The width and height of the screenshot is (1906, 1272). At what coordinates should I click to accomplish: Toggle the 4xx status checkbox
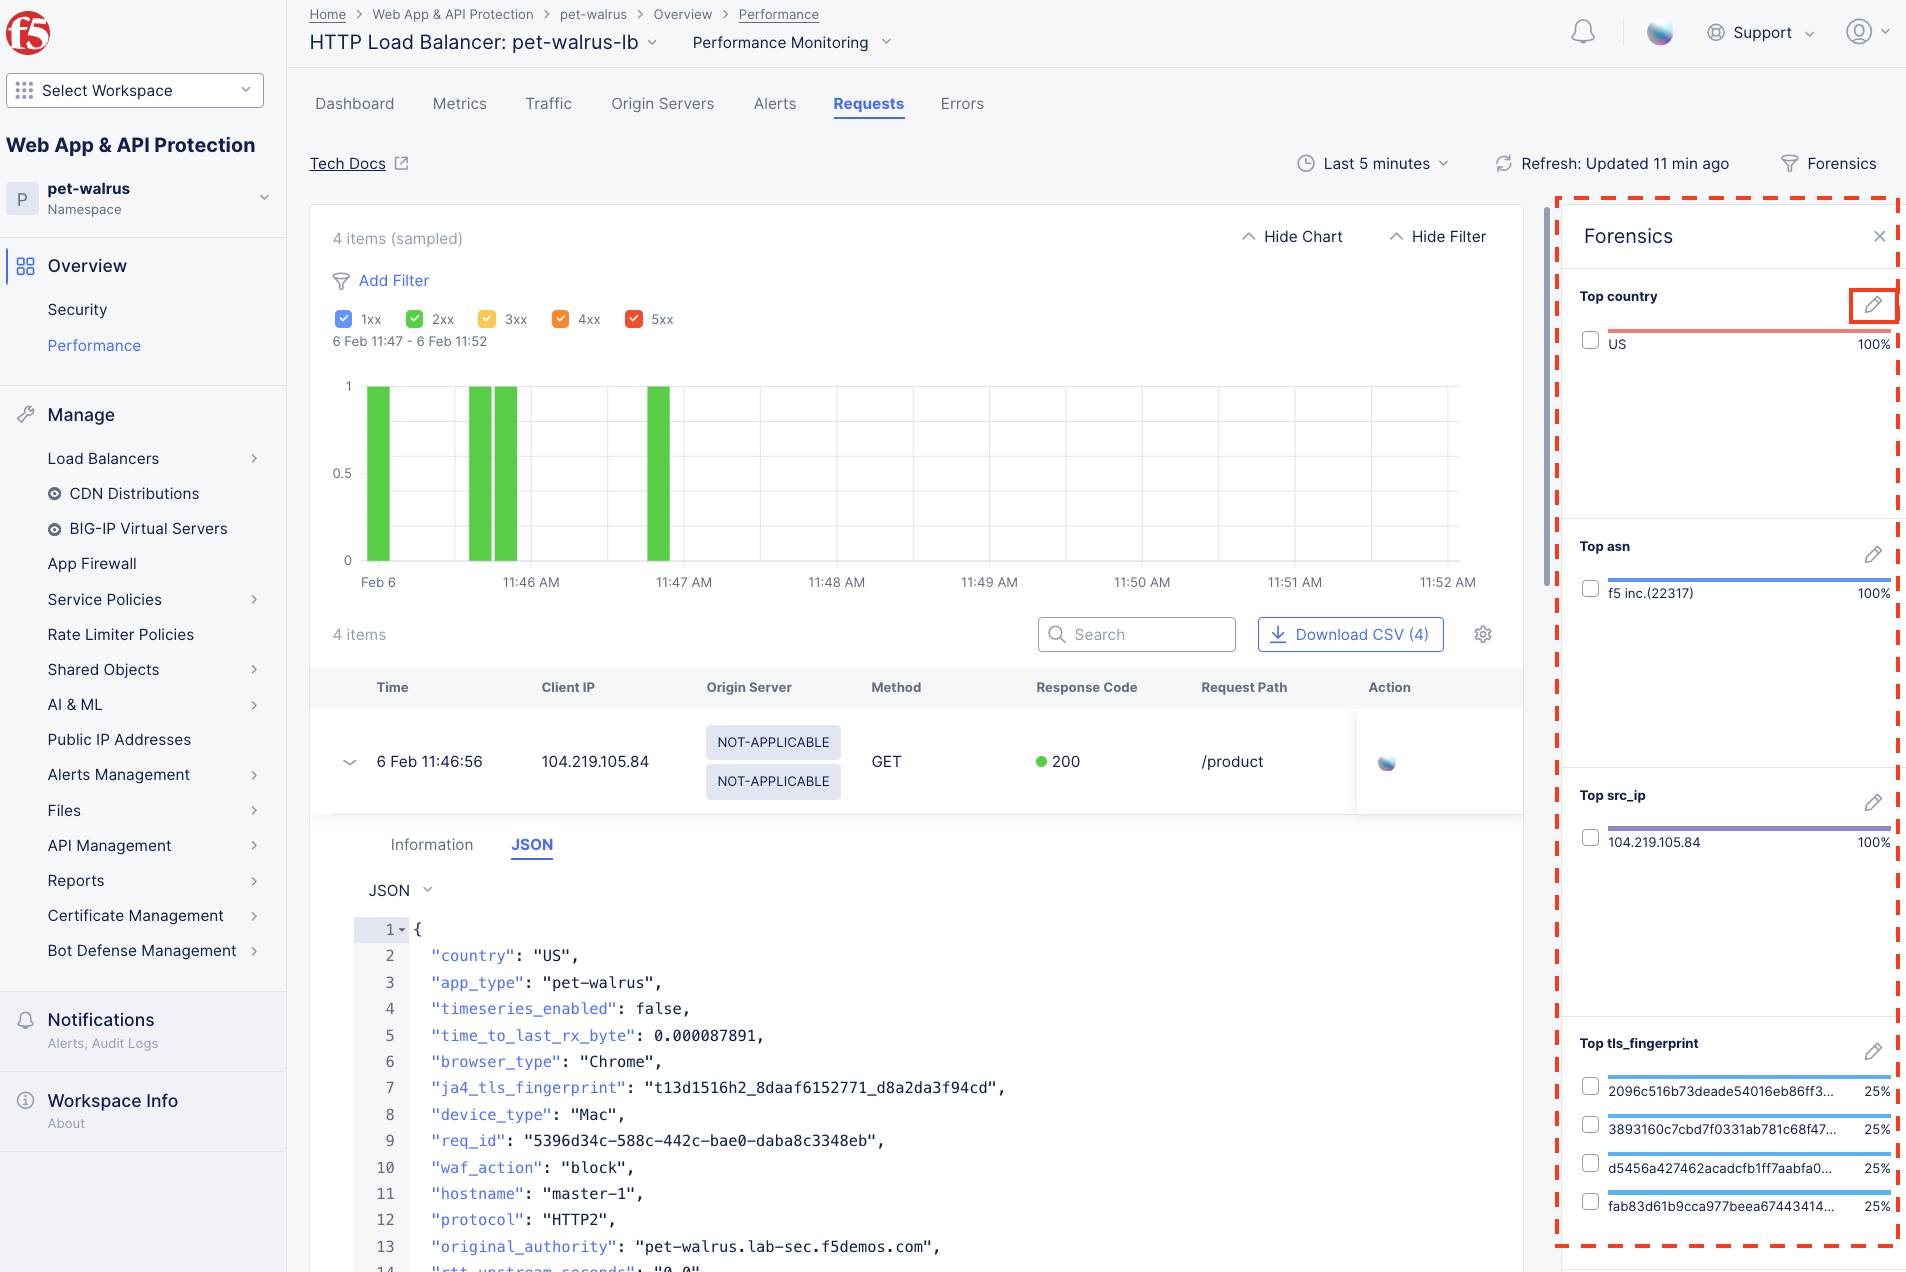560,319
